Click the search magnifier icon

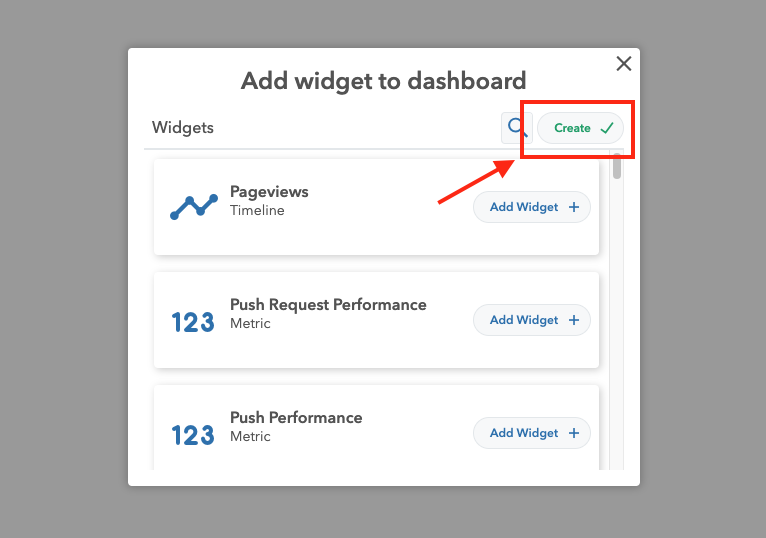(516, 128)
